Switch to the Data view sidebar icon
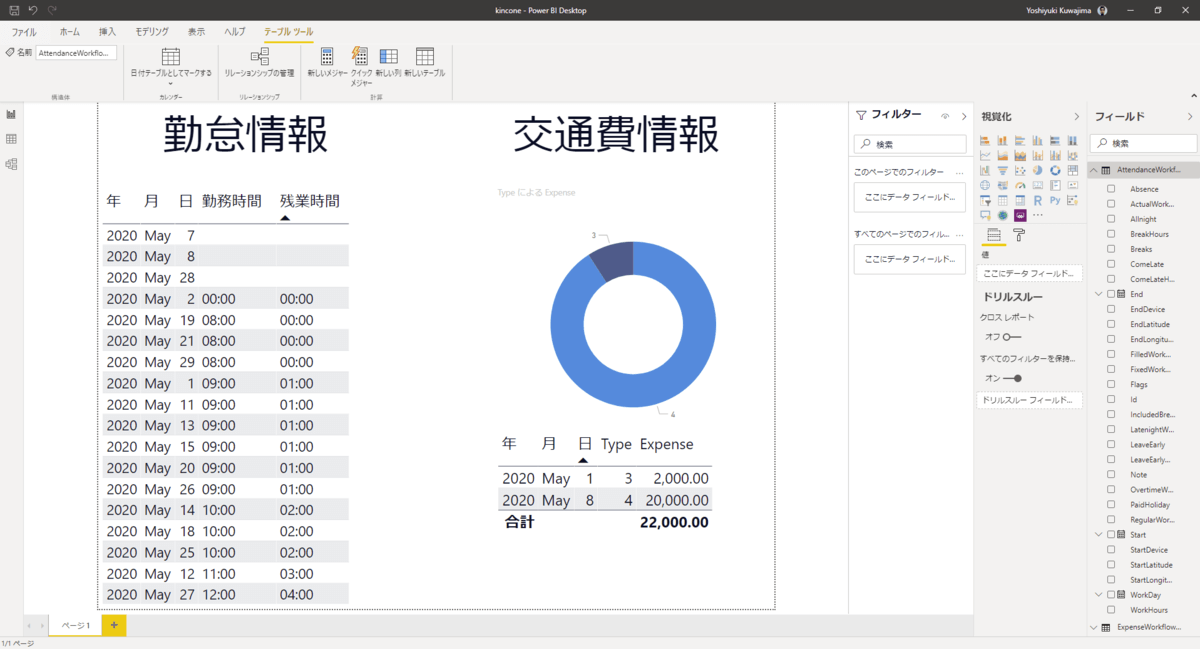 [x=11, y=139]
